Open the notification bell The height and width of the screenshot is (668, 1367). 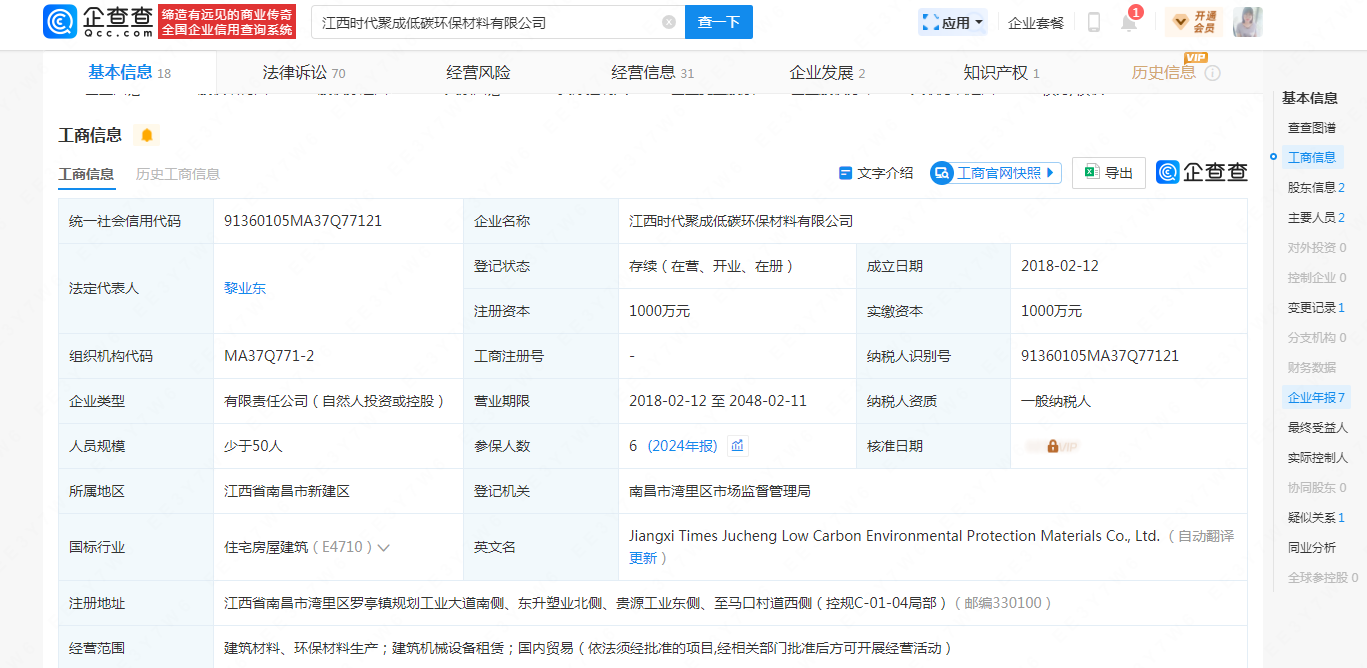(x=1129, y=23)
